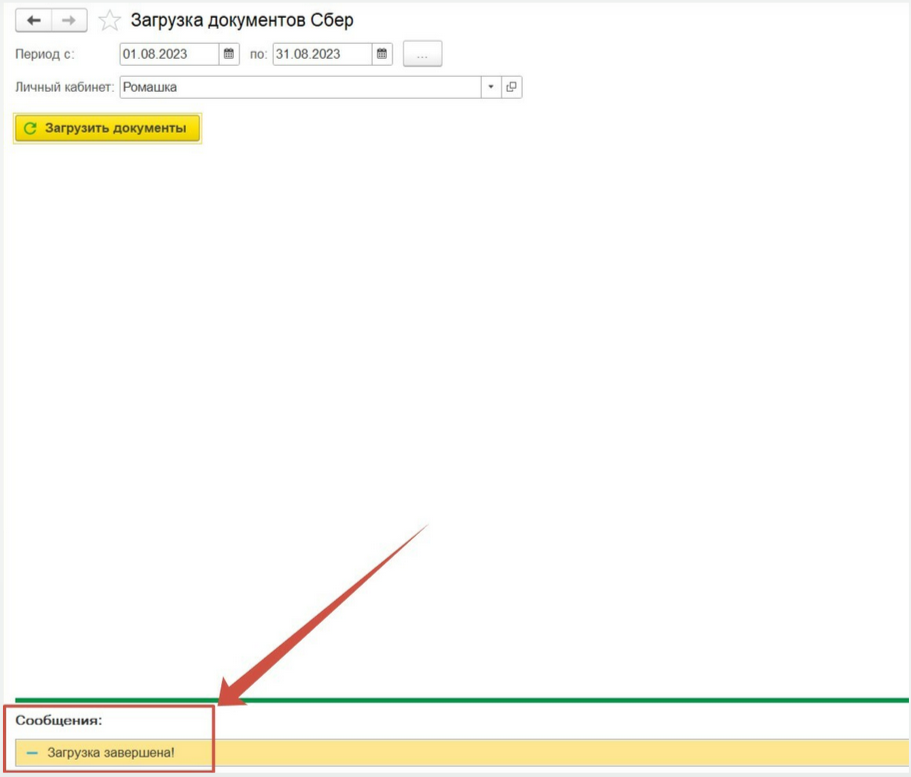The width and height of the screenshot is (911, 777).
Task: Click the forward navigation arrow
Action: coord(69,21)
